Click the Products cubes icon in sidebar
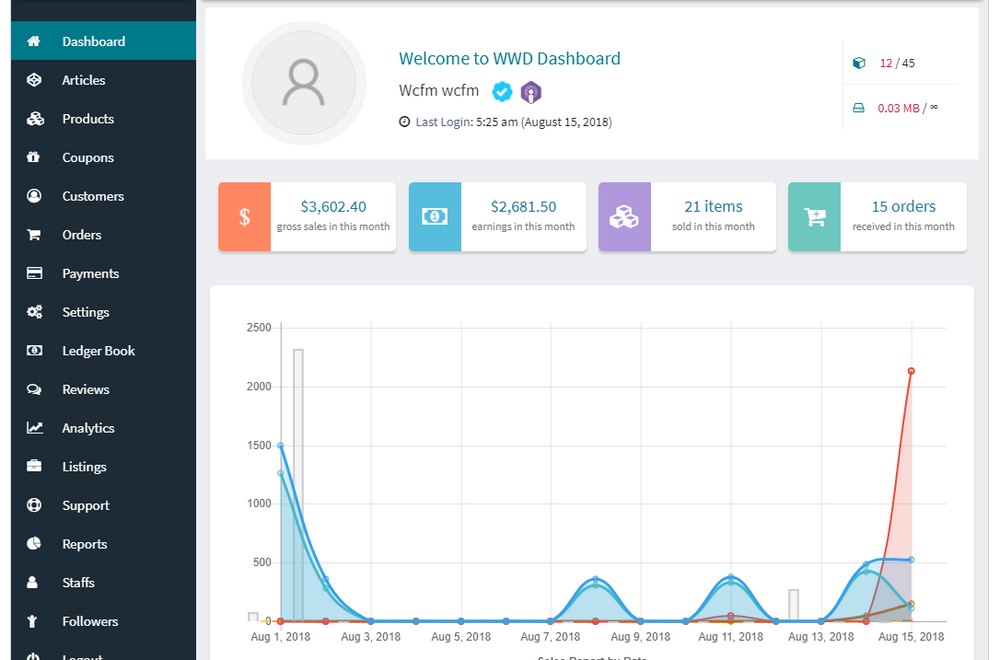 tap(35, 119)
